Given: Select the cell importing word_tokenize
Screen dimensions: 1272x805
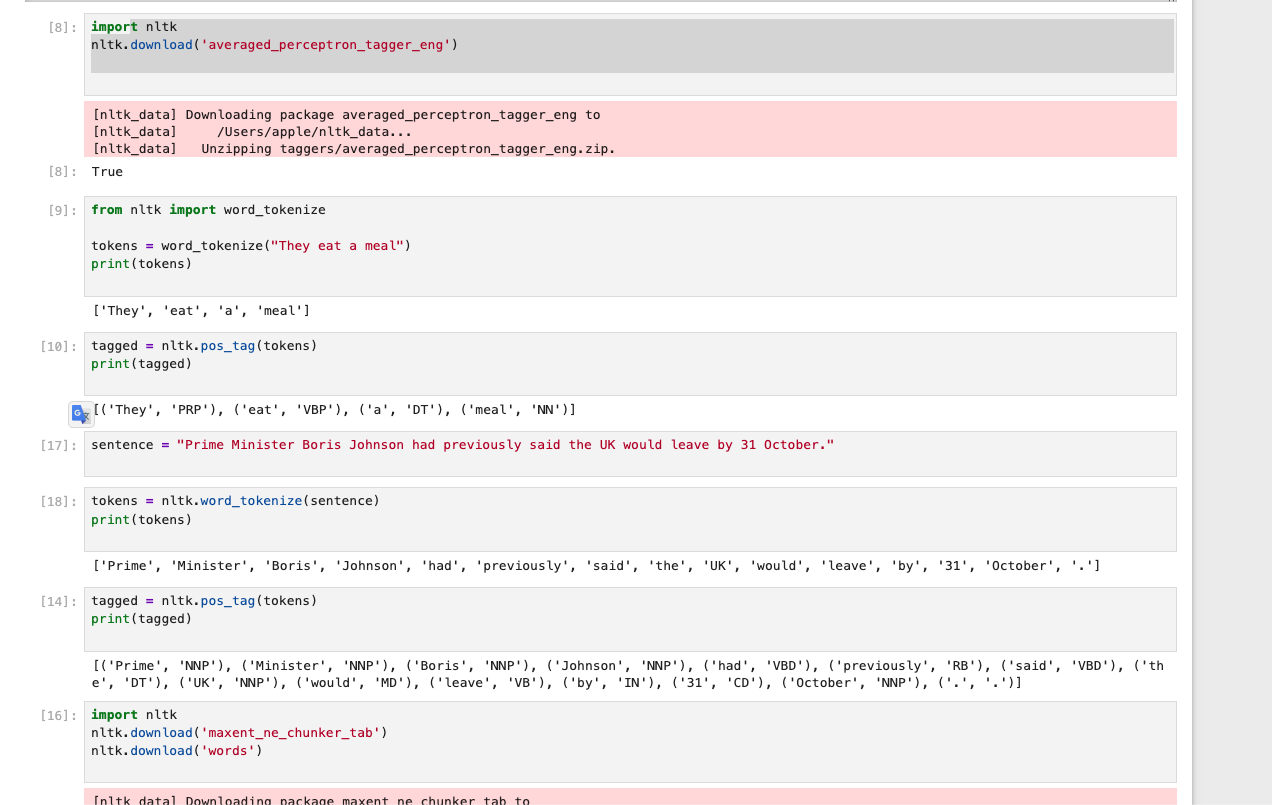Looking at the screenshot, I should 630,246.
